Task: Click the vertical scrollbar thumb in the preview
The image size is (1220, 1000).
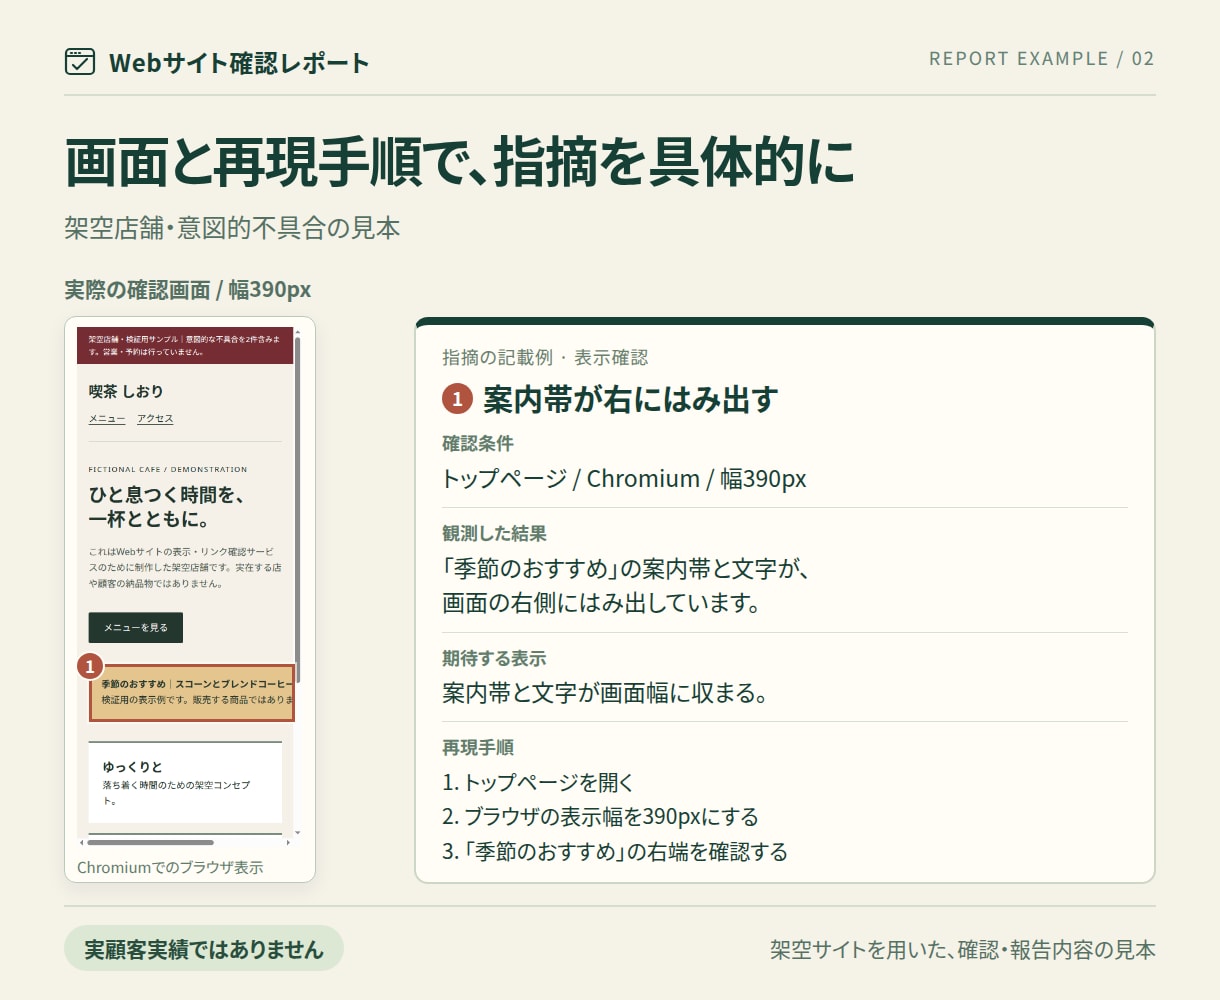Action: coord(297,510)
